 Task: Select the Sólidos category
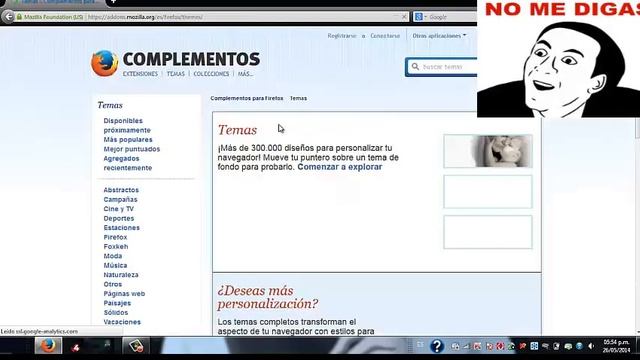(116, 312)
